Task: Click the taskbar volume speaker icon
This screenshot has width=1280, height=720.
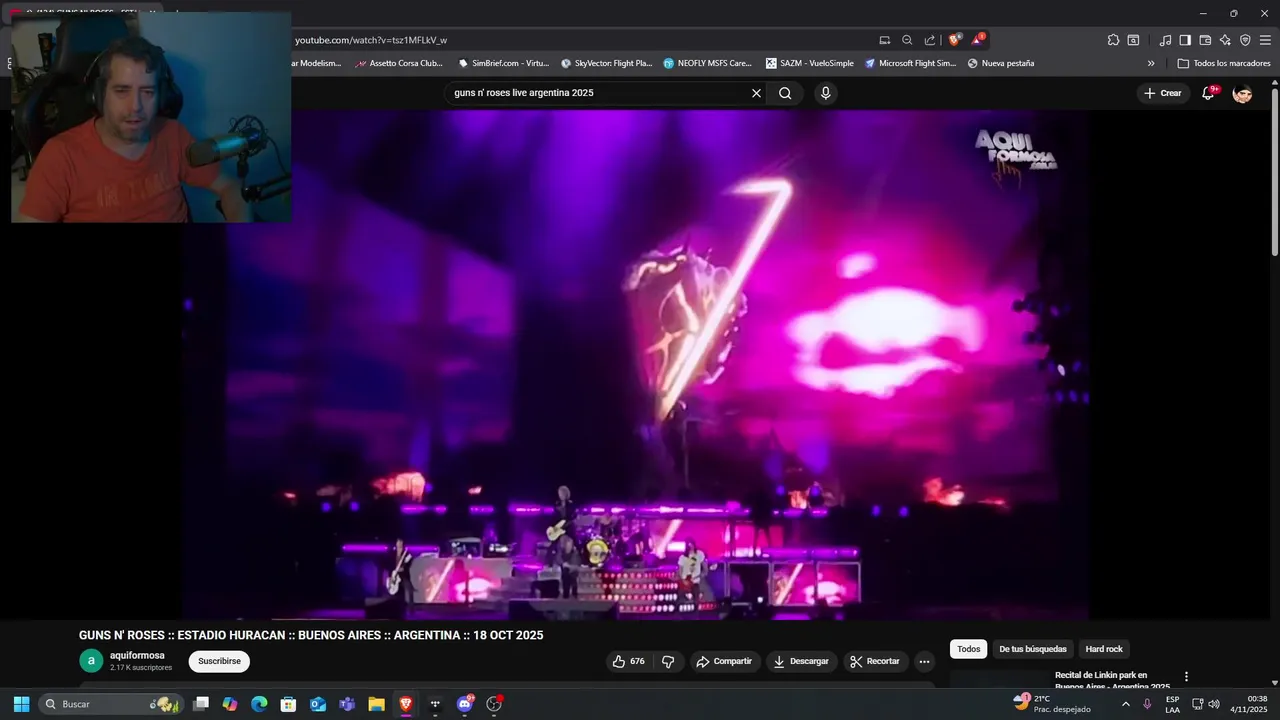Action: click(x=1215, y=704)
